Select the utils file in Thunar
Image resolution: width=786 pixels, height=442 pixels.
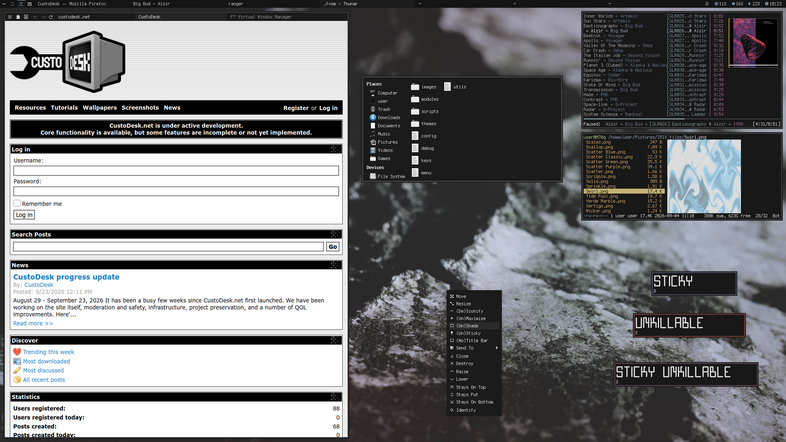pyautogui.click(x=455, y=87)
